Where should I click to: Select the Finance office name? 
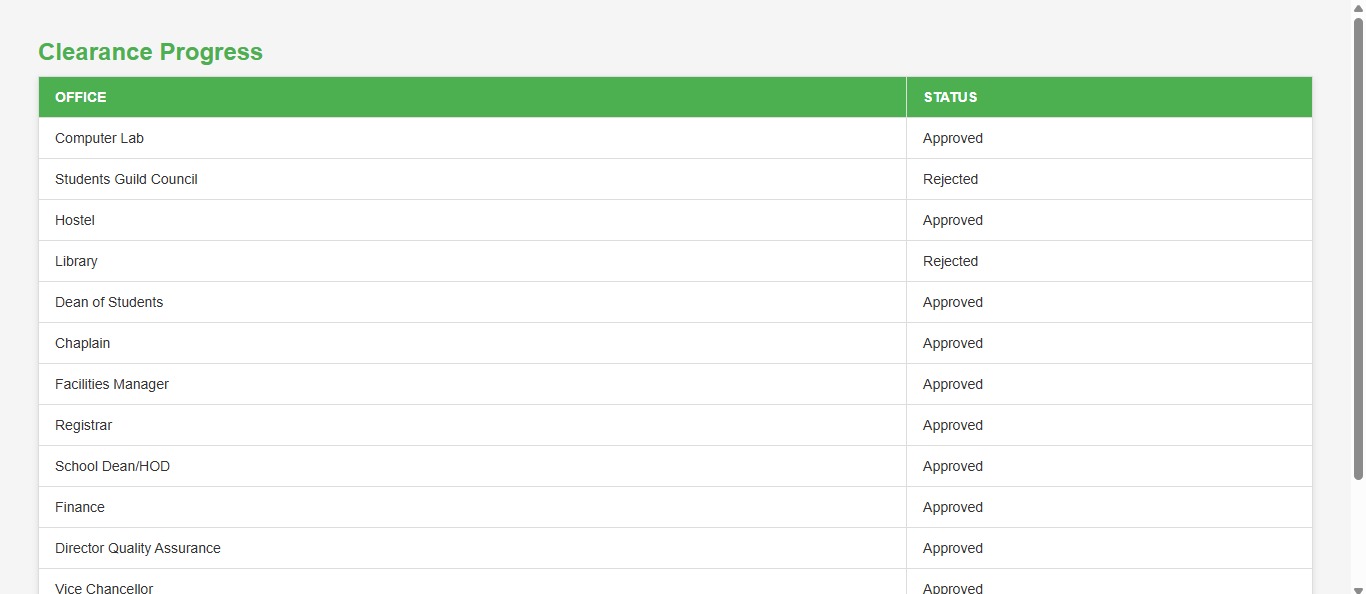click(80, 507)
